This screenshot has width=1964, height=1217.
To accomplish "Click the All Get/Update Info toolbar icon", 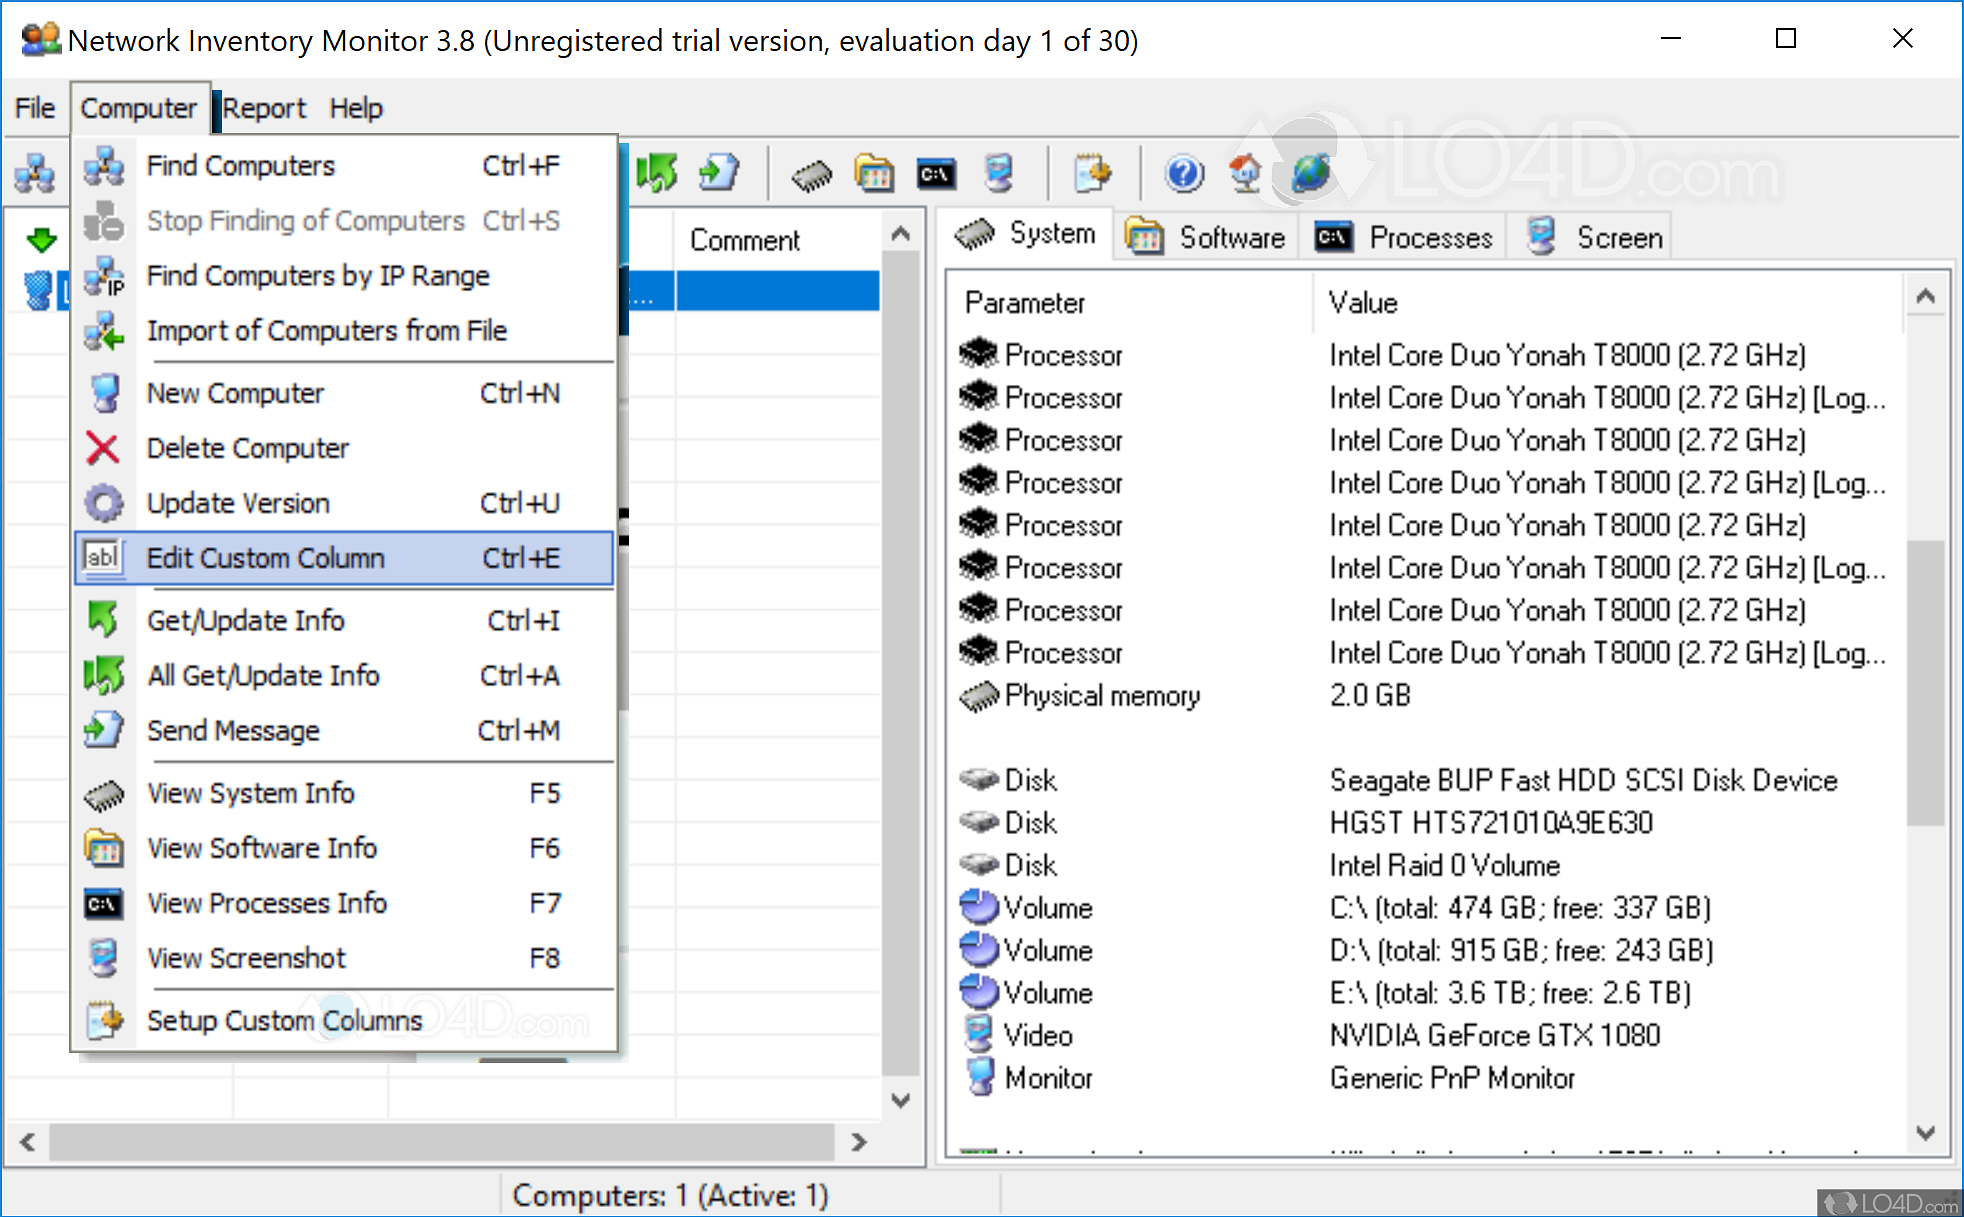I will coord(657,172).
